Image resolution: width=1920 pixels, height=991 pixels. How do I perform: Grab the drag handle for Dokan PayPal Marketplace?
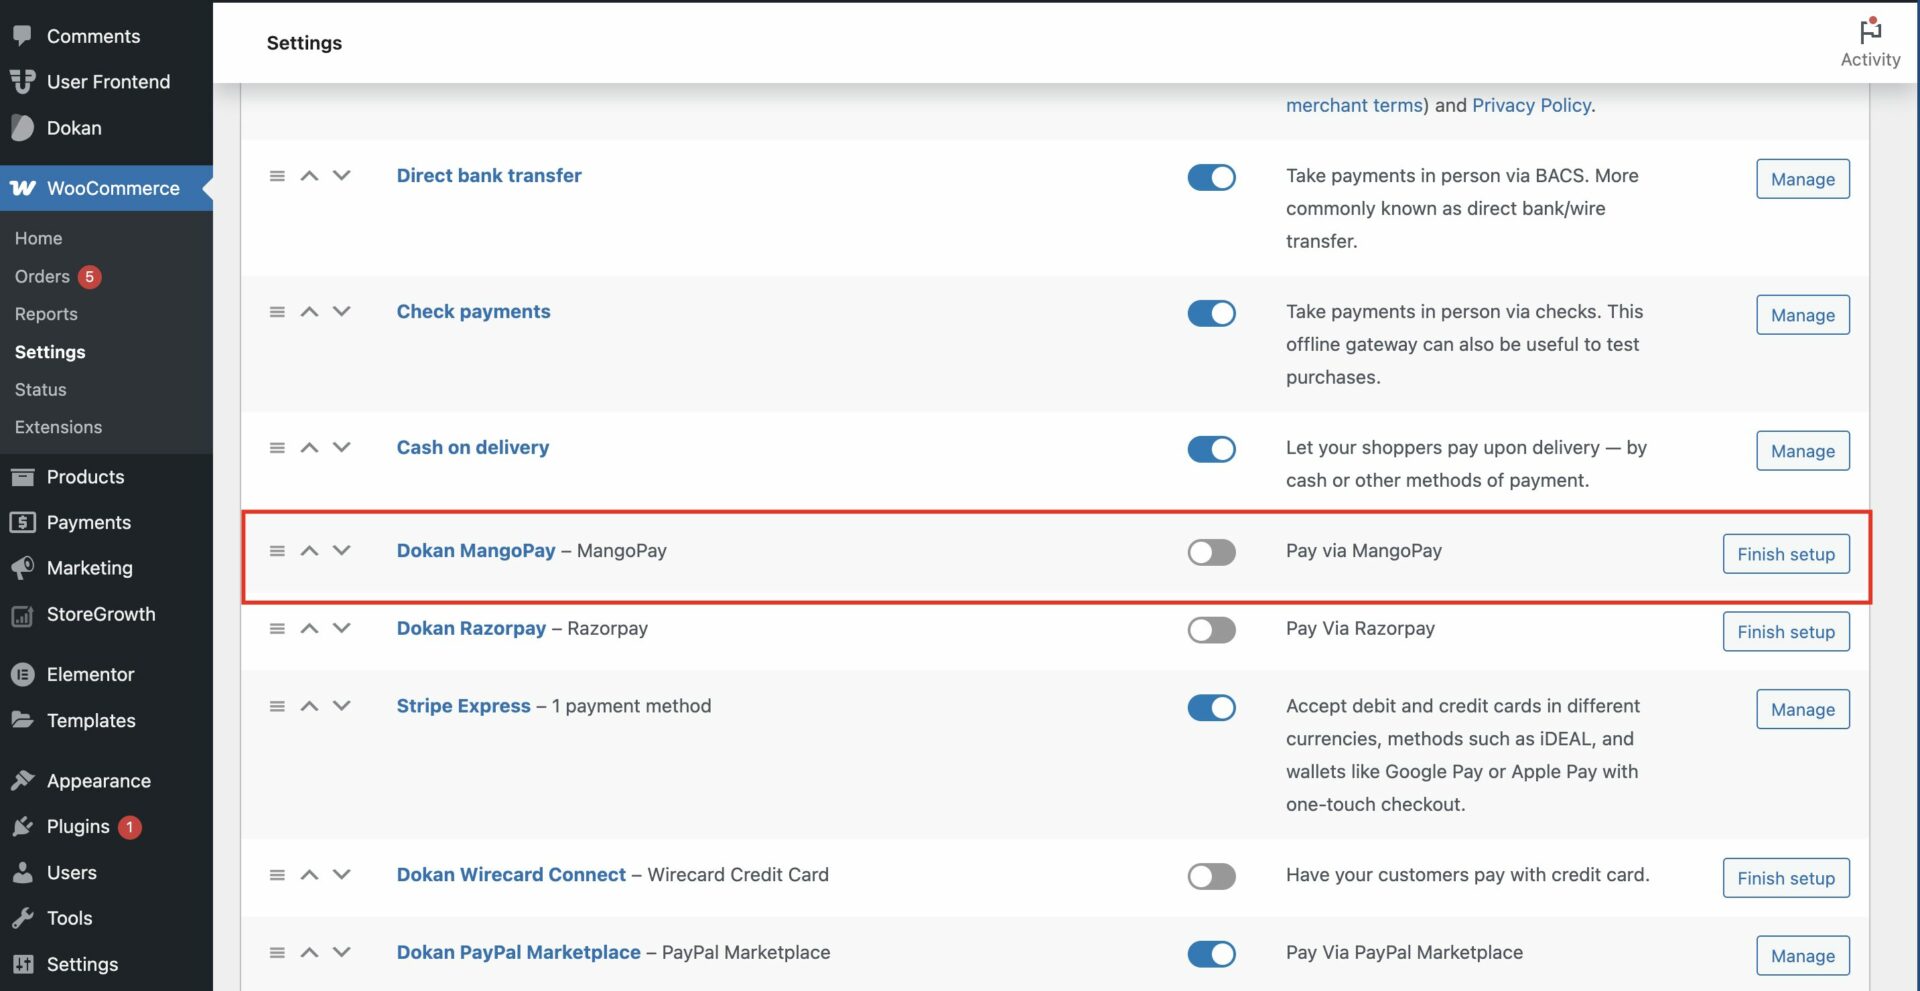(277, 953)
